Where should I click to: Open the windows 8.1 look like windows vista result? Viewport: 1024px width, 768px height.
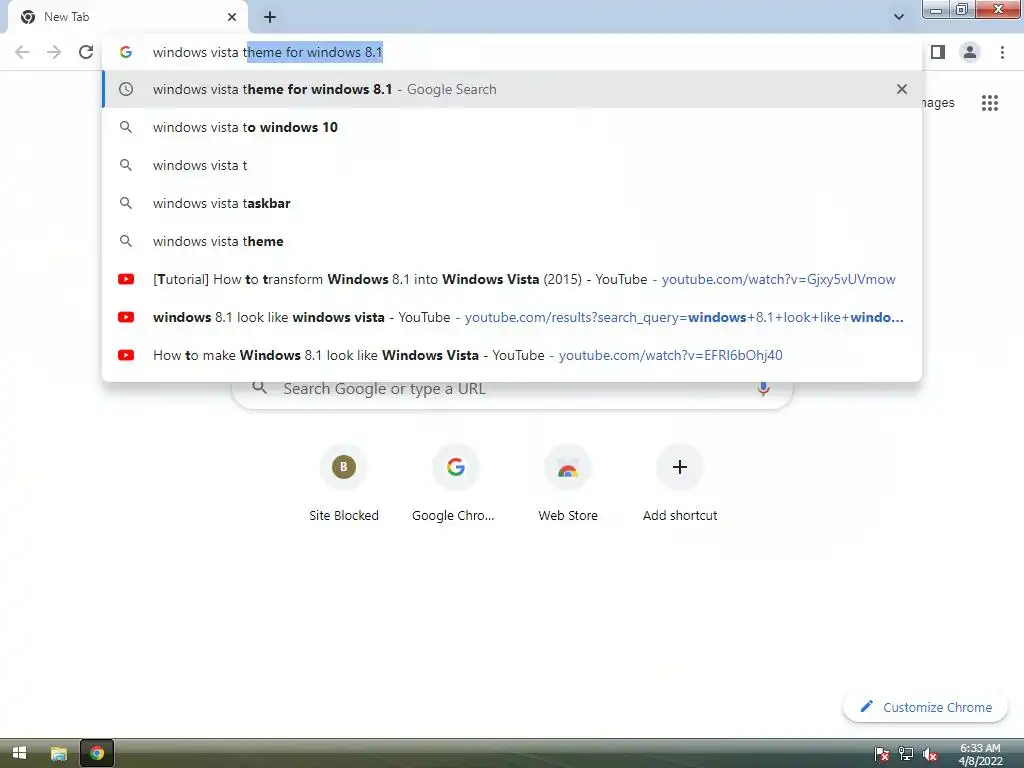[x=512, y=317]
